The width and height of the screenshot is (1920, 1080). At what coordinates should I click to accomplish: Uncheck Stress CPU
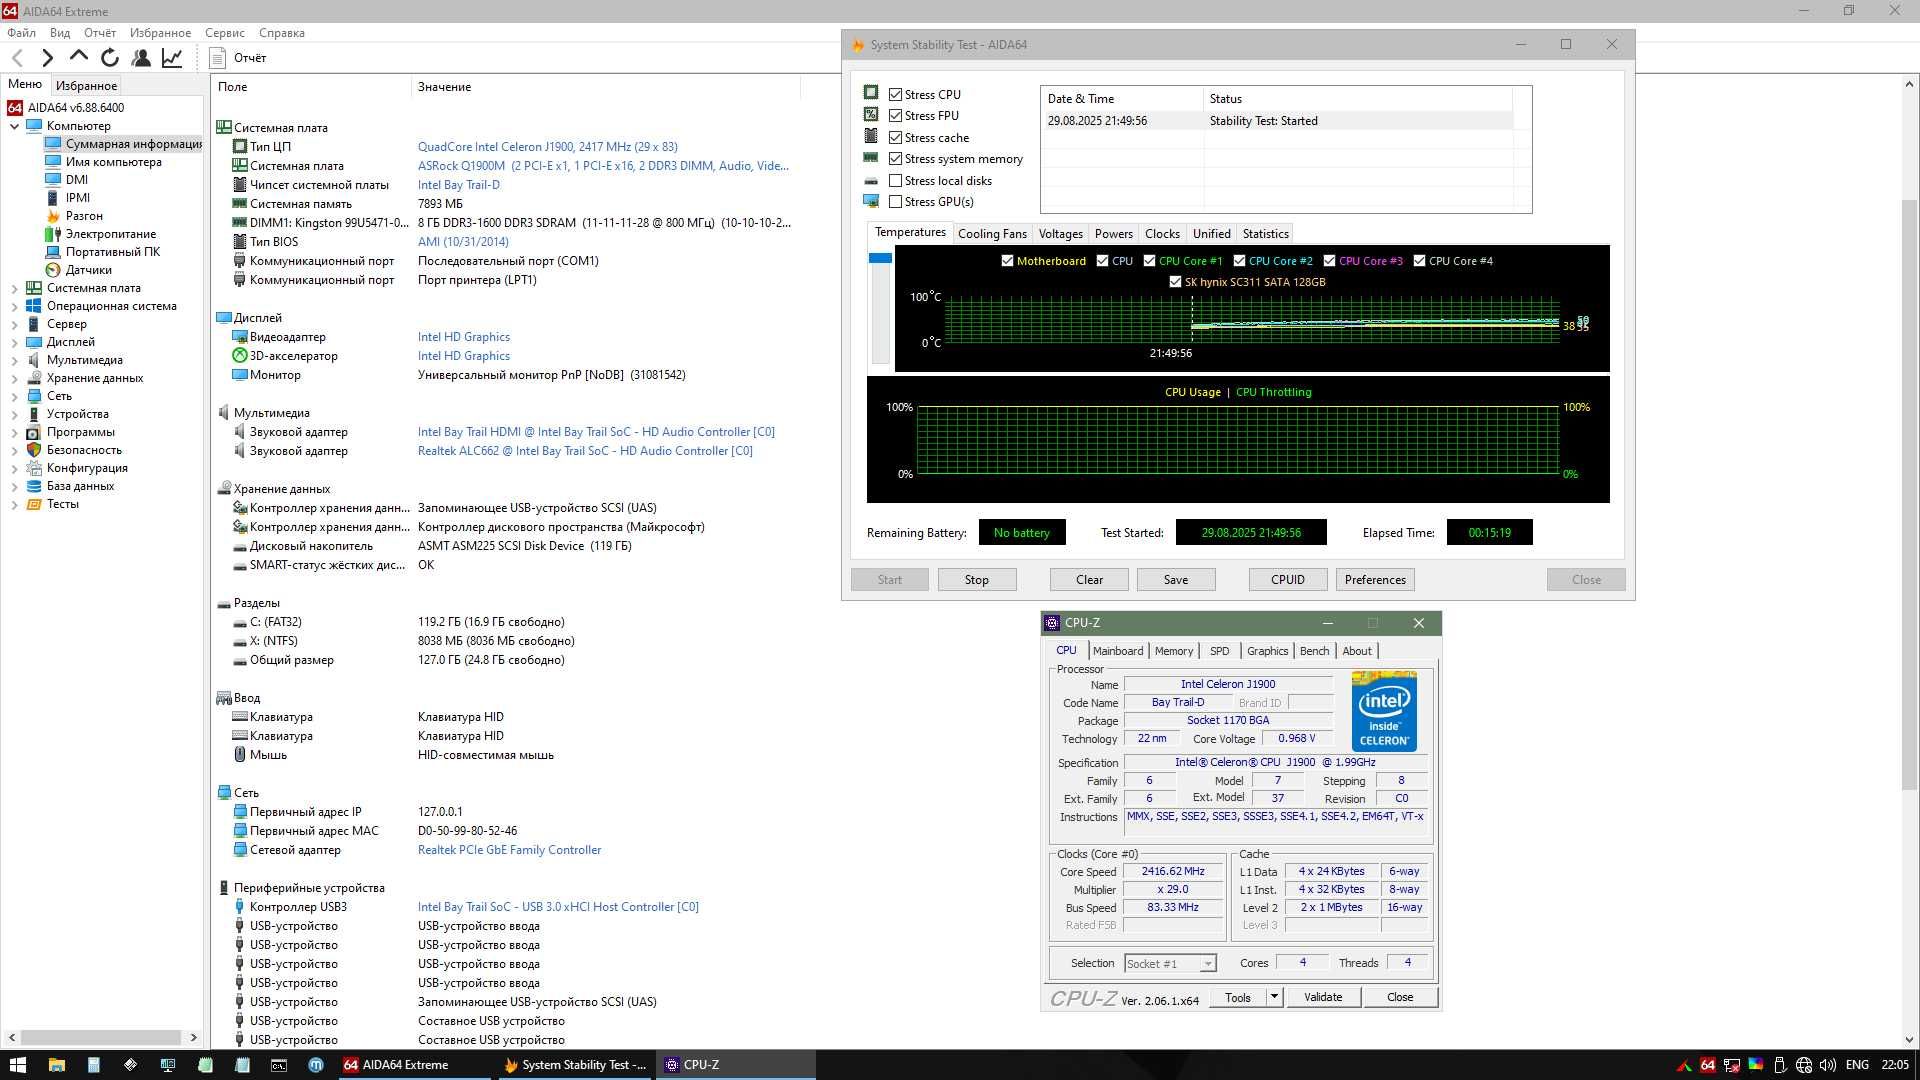(895, 94)
